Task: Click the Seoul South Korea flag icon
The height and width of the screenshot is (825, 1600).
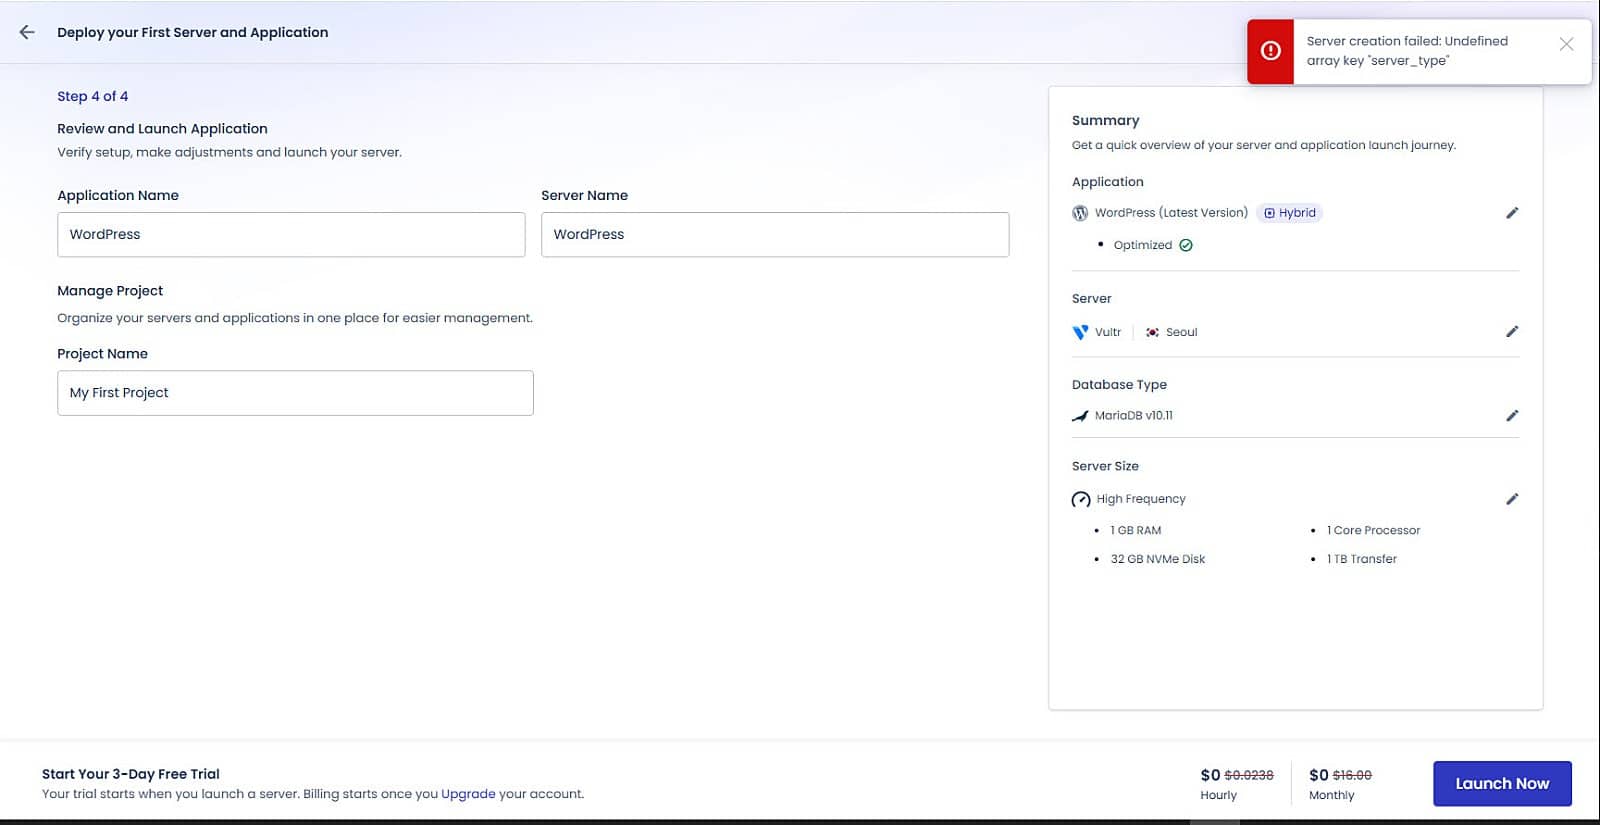Action: click(x=1153, y=332)
